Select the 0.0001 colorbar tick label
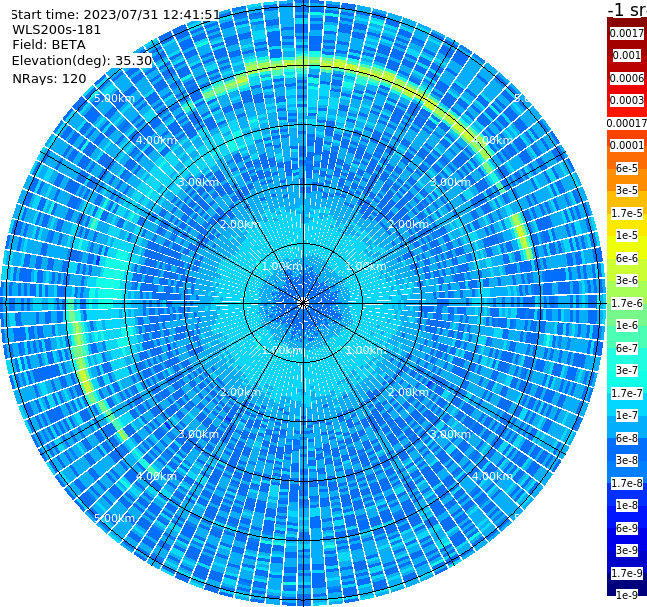 click(x=627, y=145)
